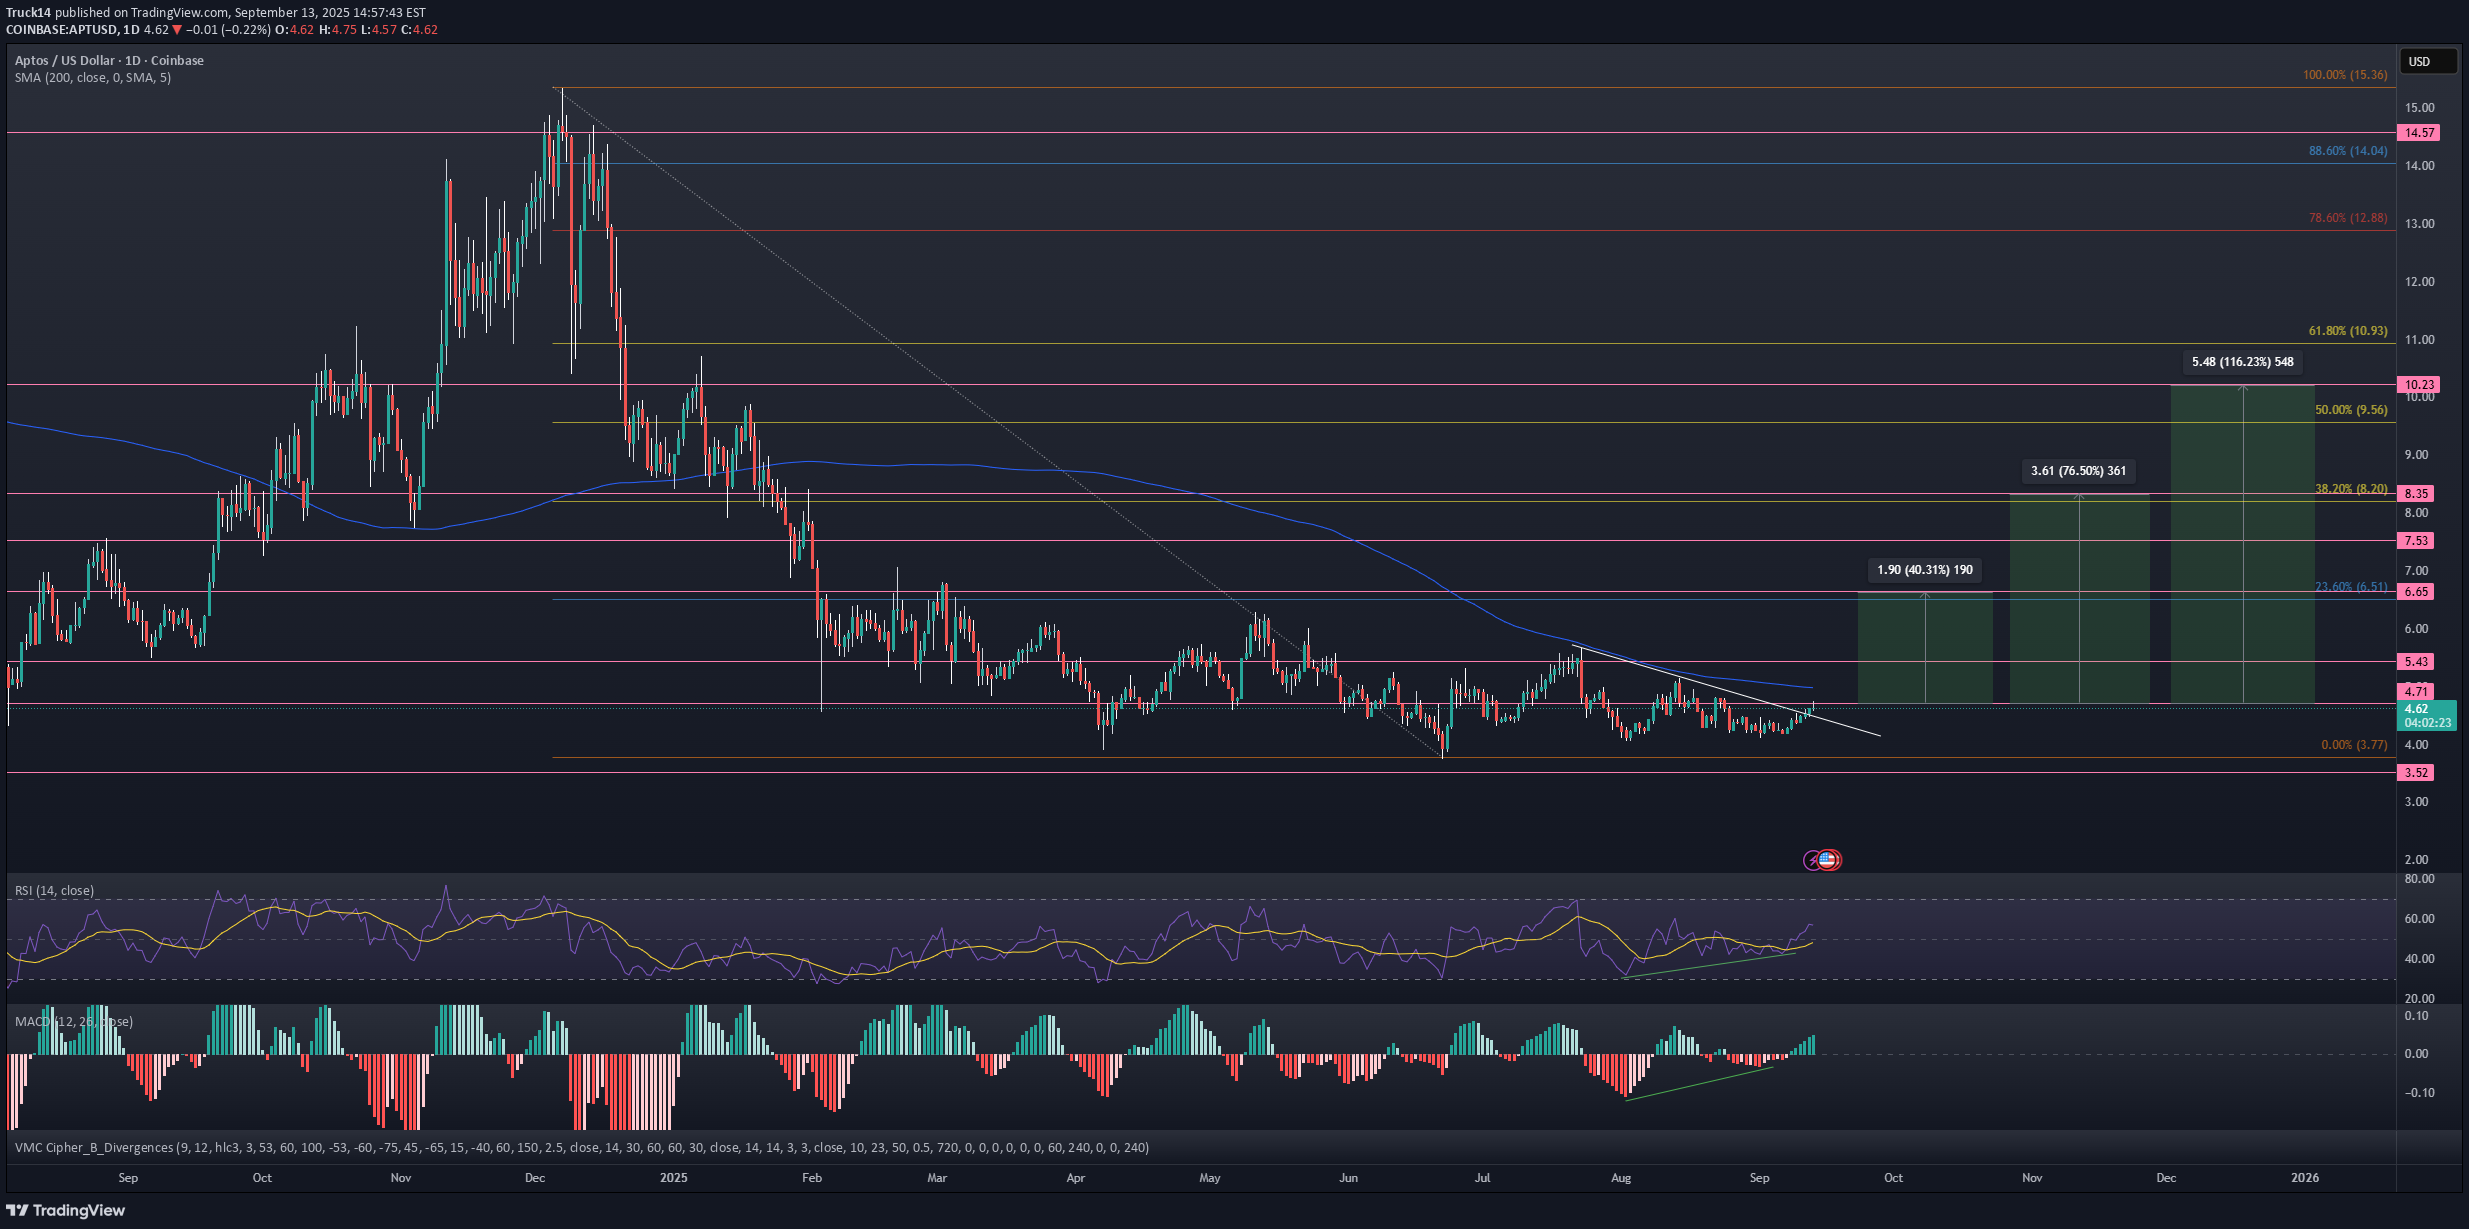Click the COINBASE:APTUSD symbol text in header

pyautogui.click(x=62, y=30)
